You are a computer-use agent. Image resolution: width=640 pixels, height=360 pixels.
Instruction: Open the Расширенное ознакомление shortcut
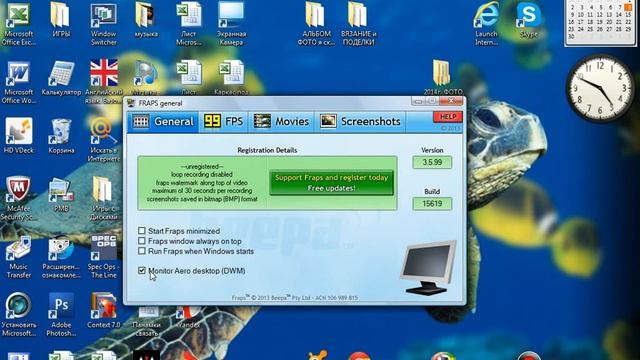(x=61, y=257)
